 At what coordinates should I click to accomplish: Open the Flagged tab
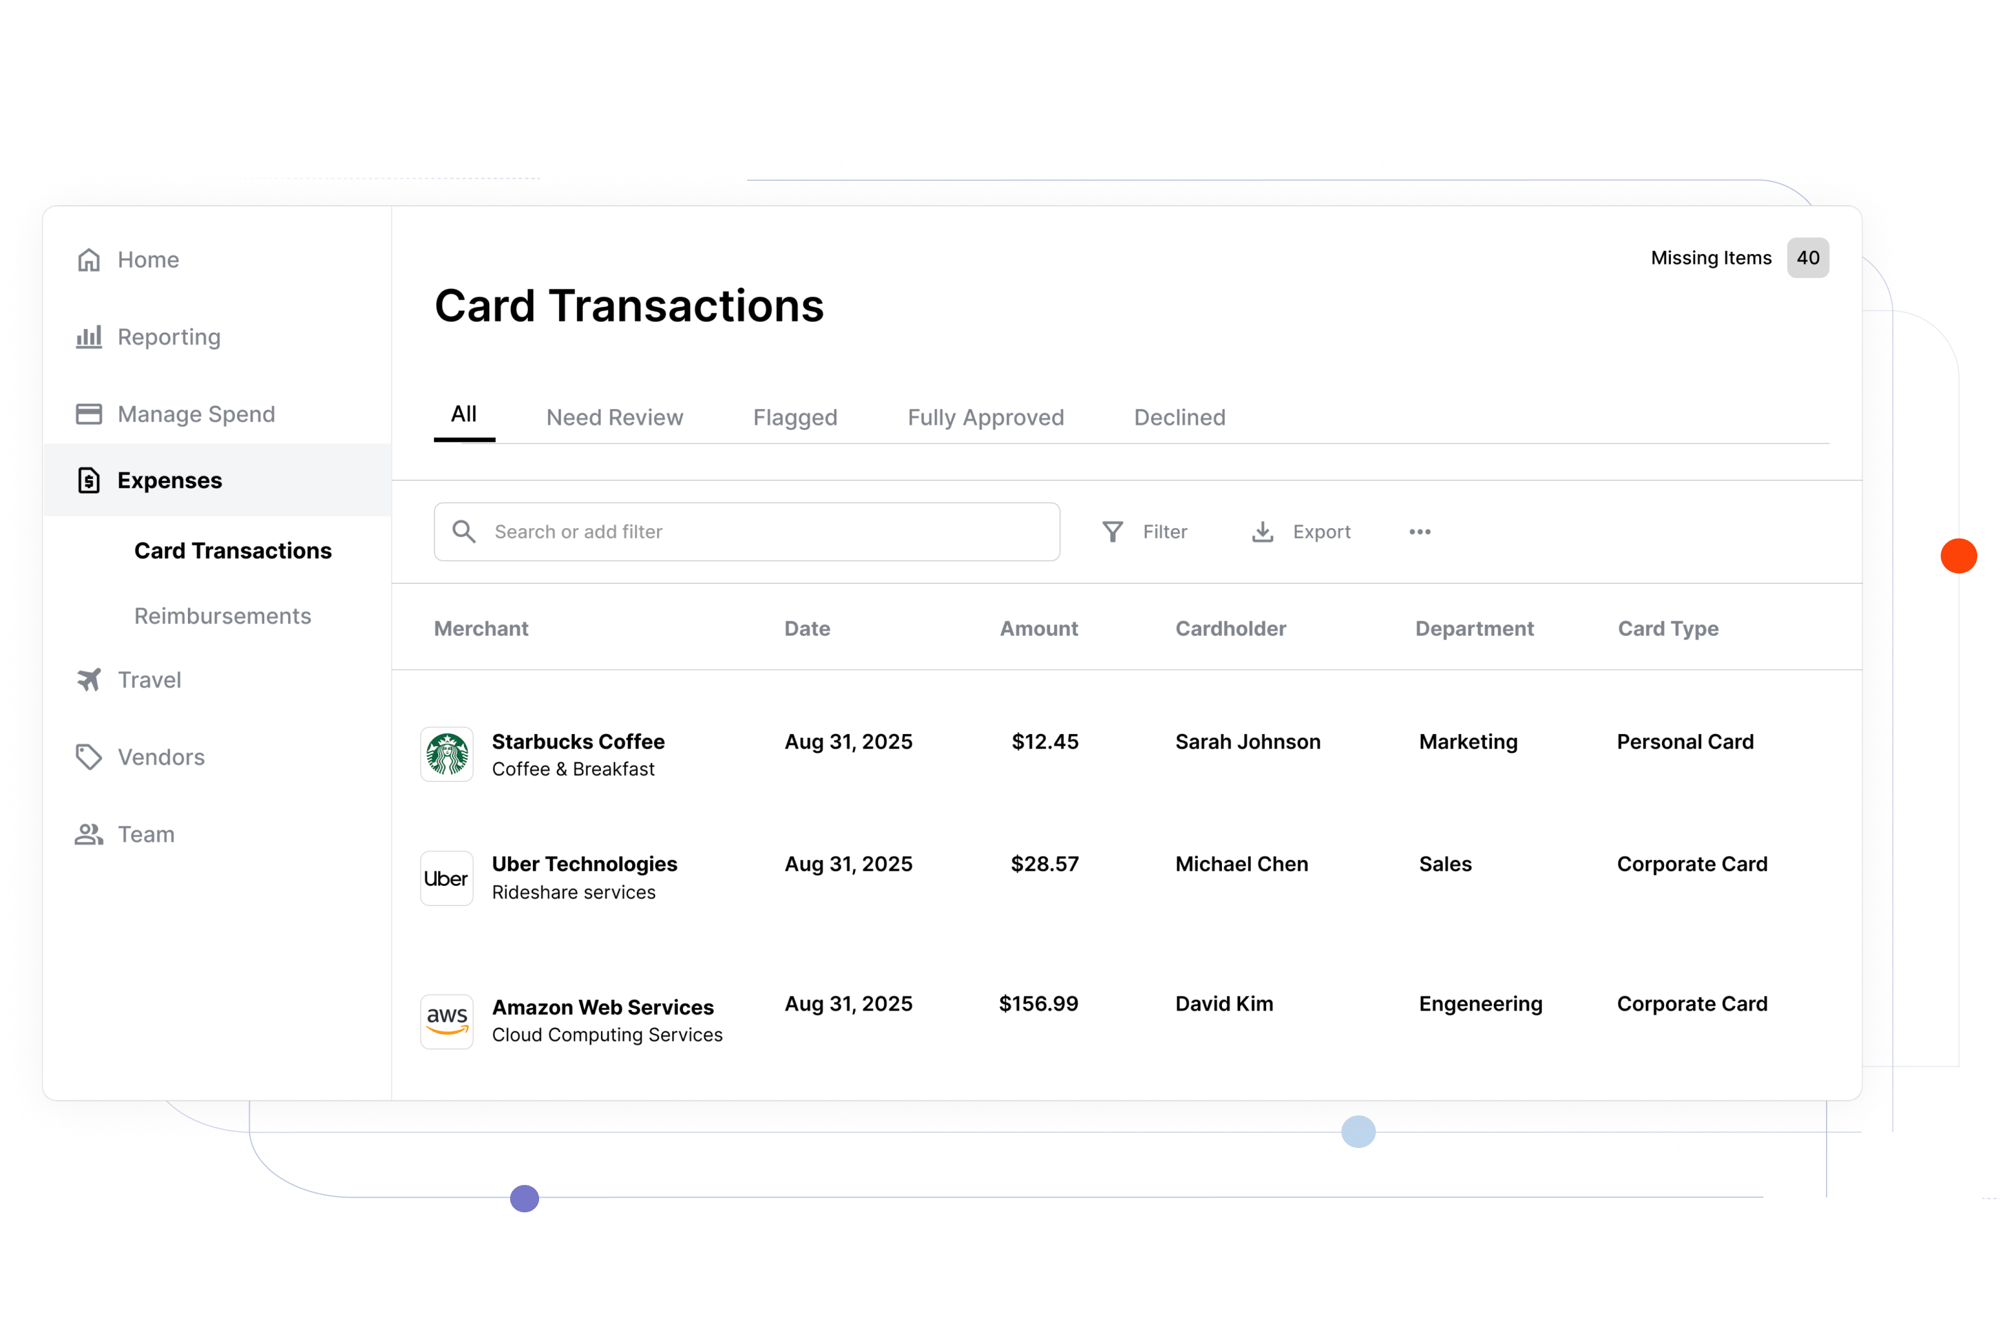coord(794,417)
